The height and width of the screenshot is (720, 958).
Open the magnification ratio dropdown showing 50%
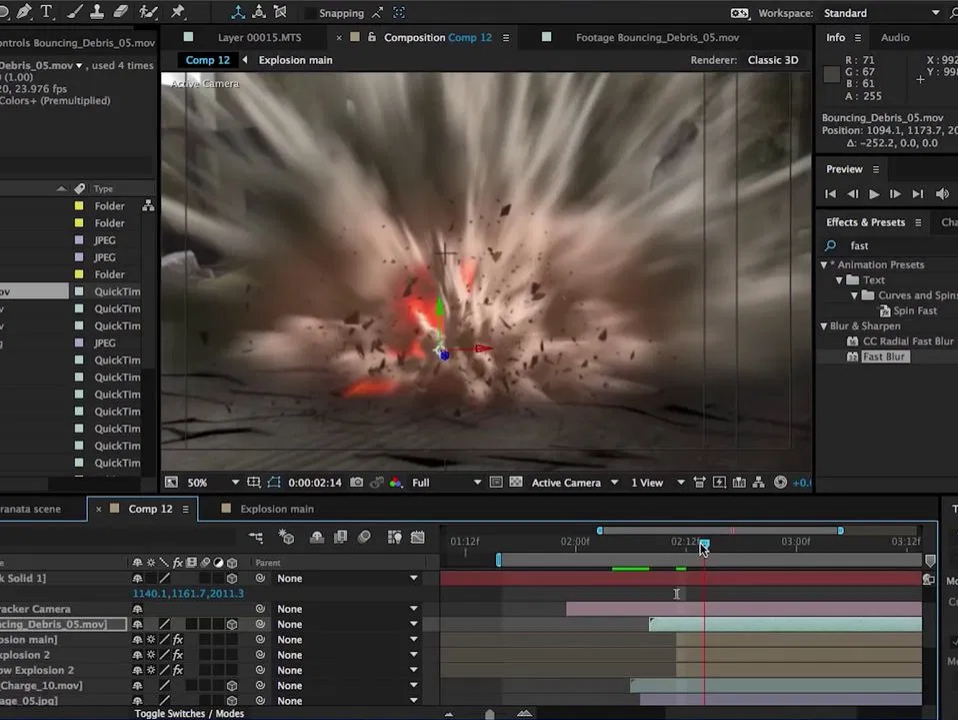point(210,482)
